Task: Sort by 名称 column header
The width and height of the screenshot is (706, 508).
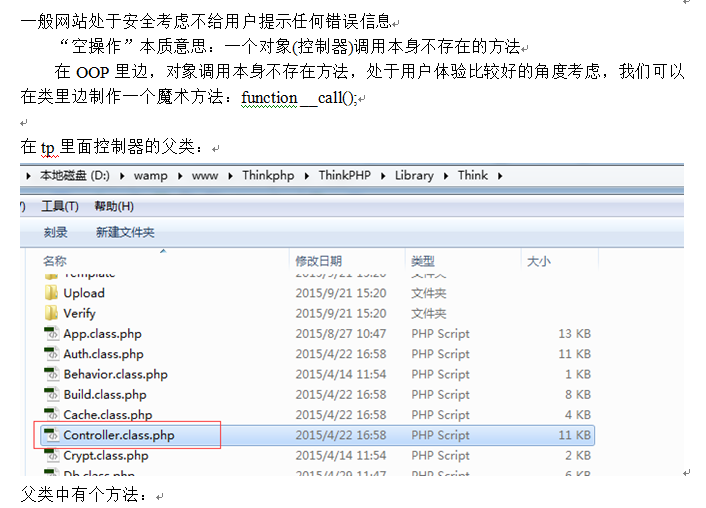Action: (55, 261)
